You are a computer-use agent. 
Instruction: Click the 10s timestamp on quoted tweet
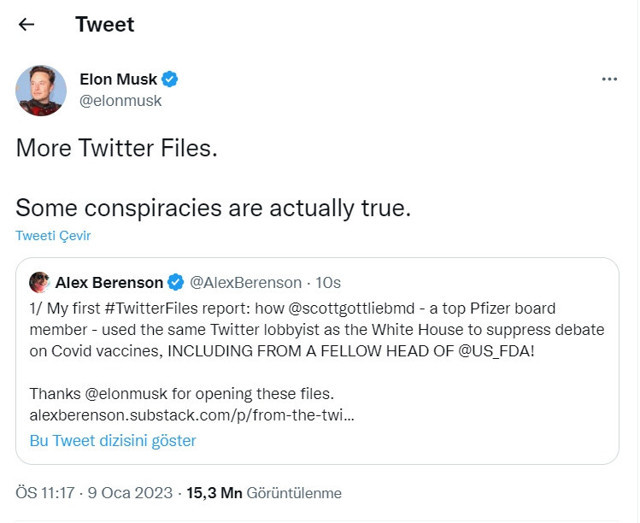coord(328,282)
